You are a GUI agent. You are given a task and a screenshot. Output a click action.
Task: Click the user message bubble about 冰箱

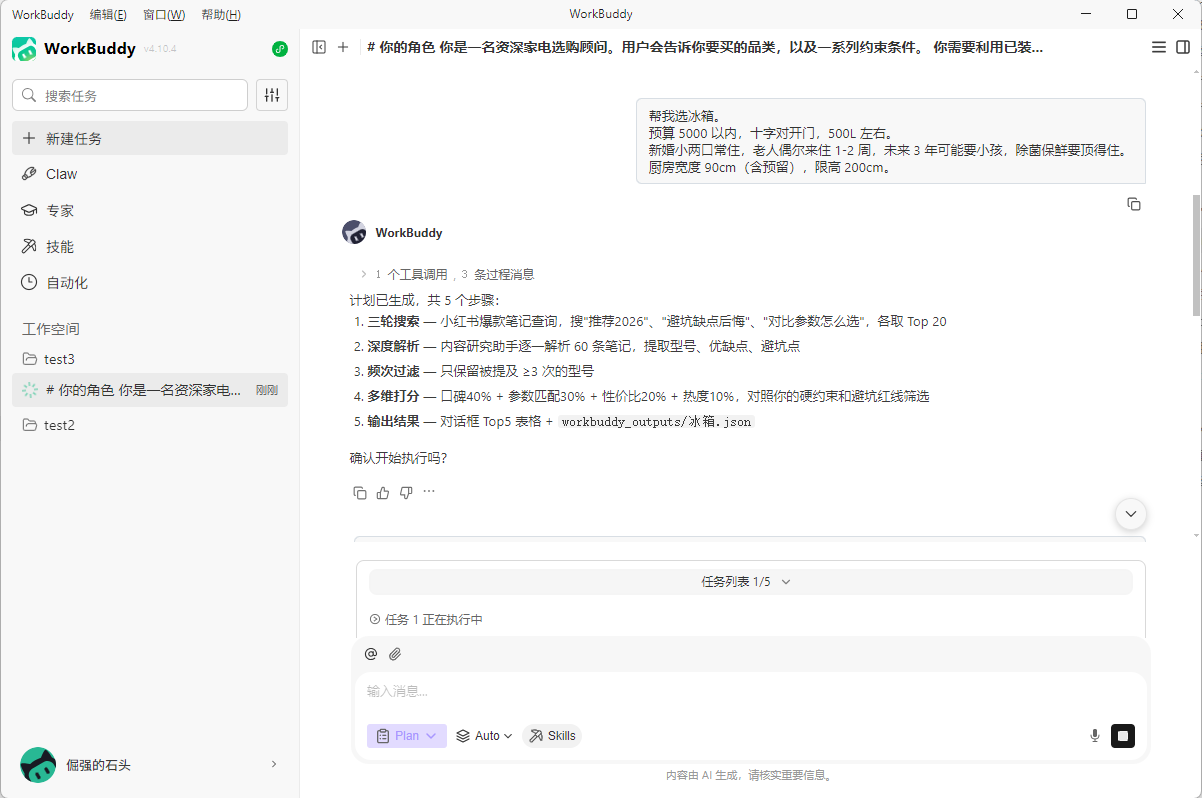pos(891,141)
